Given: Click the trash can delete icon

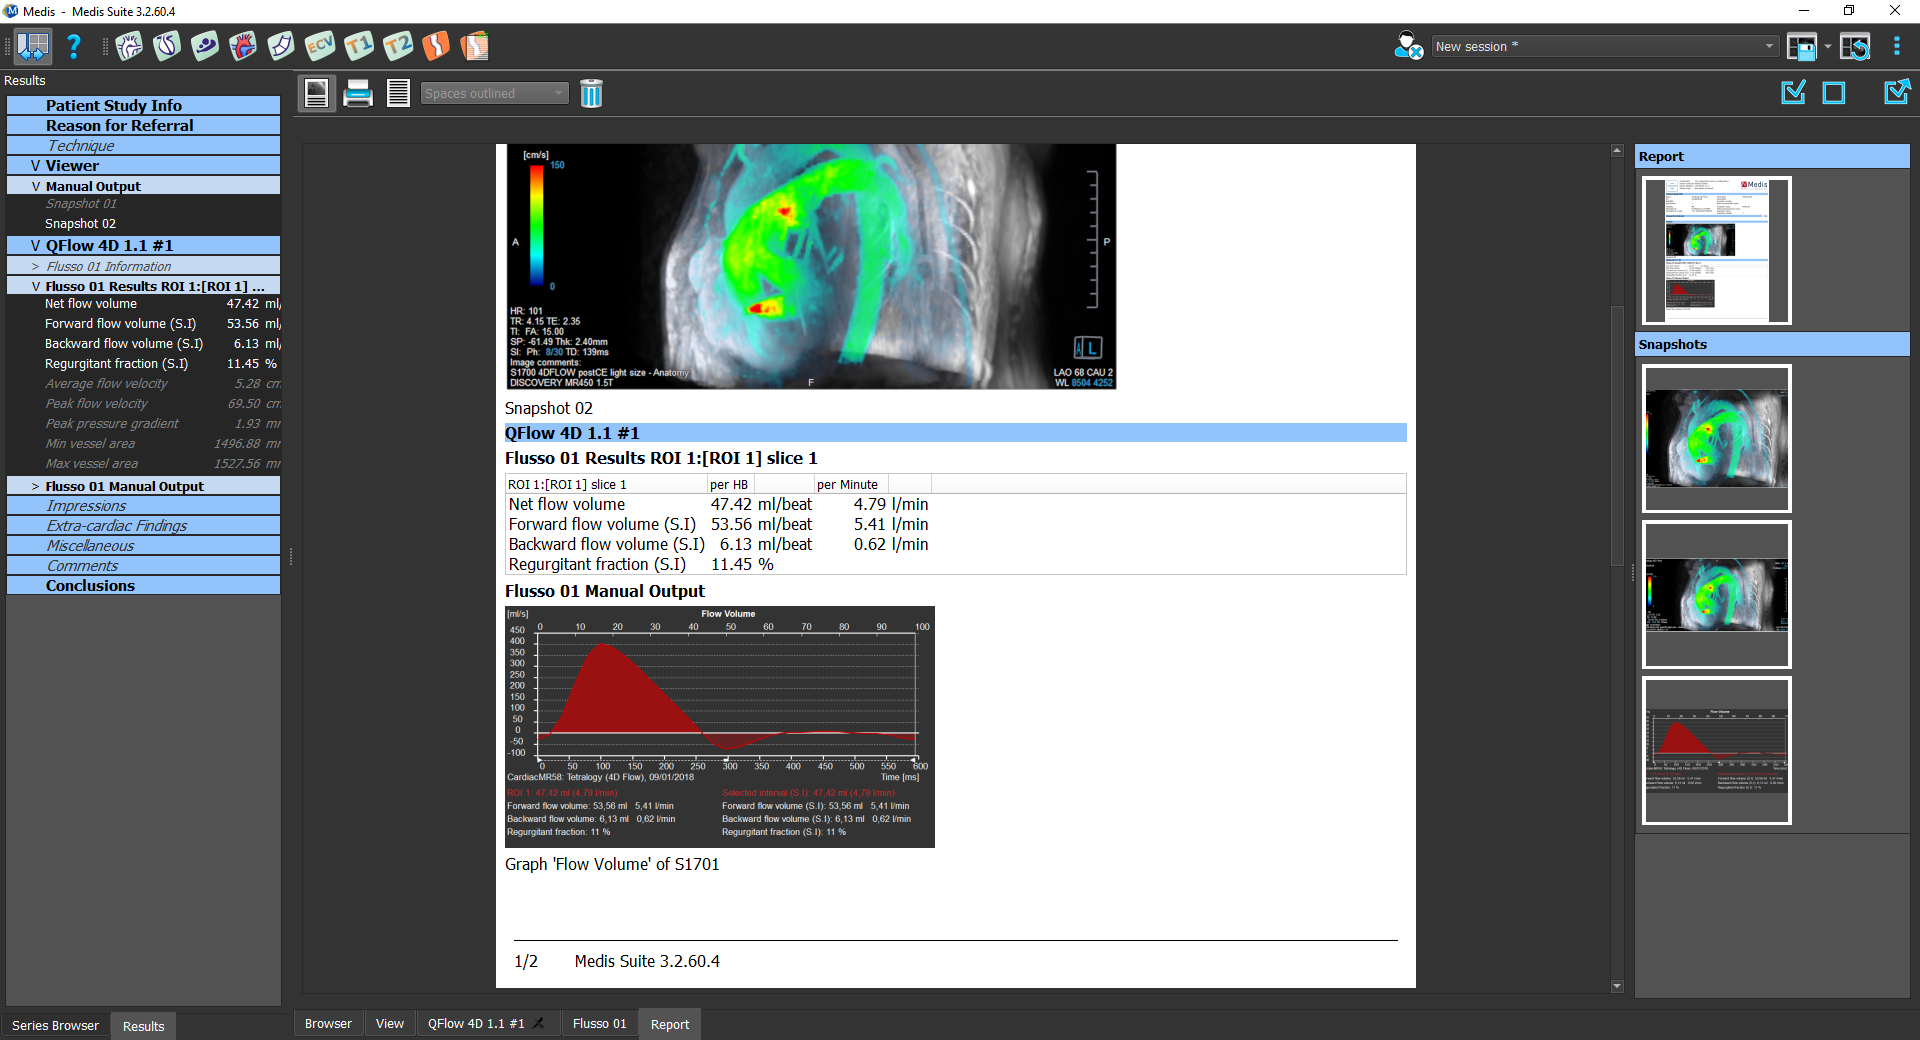Looking at the screenshot, I should (x=591, y=94).
